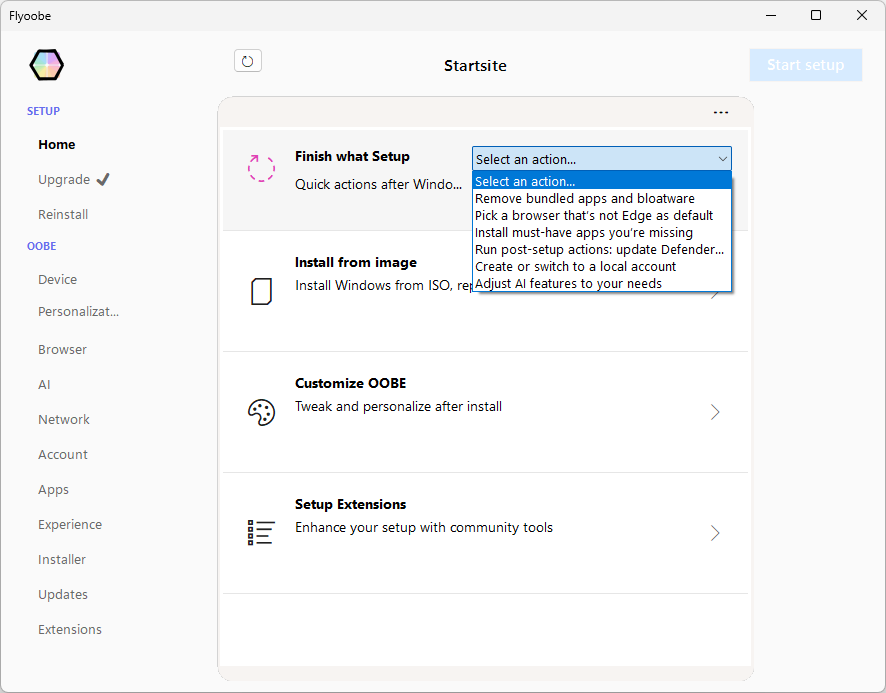Open the Extensions sidebar page
The image size is (886, 693).
(70, 630)
